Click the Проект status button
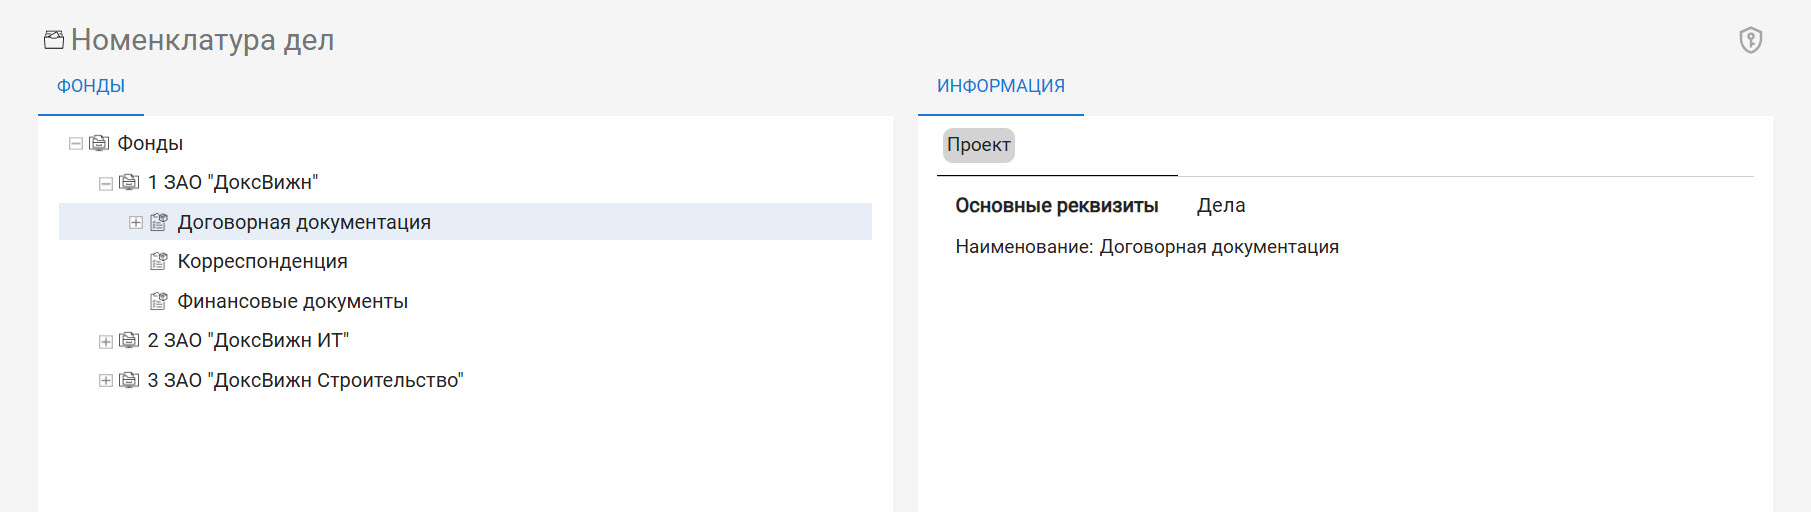This screenshot has height=512, width=1811. point(979,145)
